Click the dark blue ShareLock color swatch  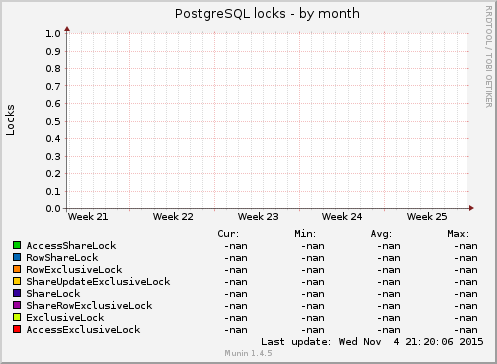click(x=17, y=293)
